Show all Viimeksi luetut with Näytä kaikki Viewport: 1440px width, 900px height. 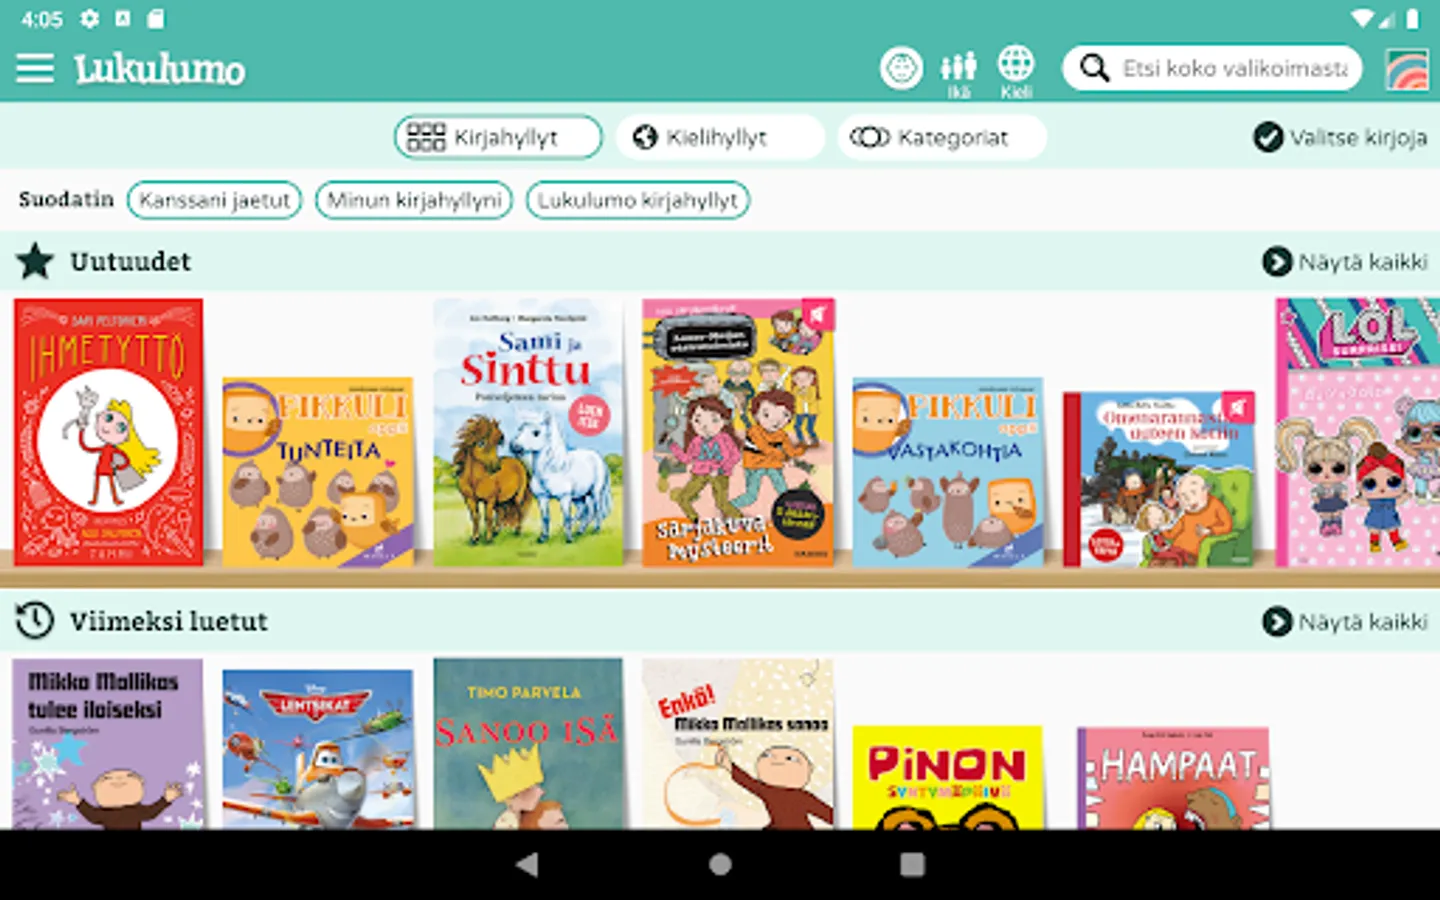tap(1345, 622)
